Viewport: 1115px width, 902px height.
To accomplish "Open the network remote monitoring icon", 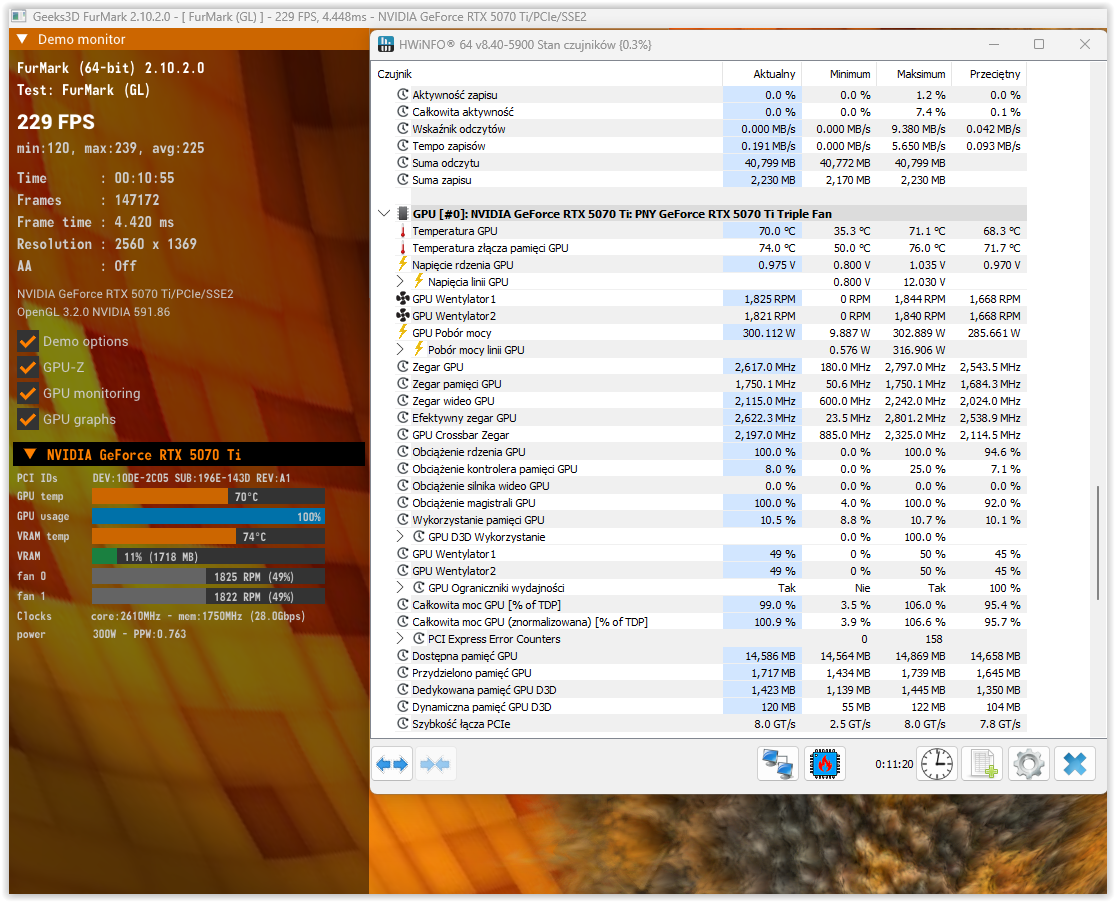I will [x=777, y=764].
